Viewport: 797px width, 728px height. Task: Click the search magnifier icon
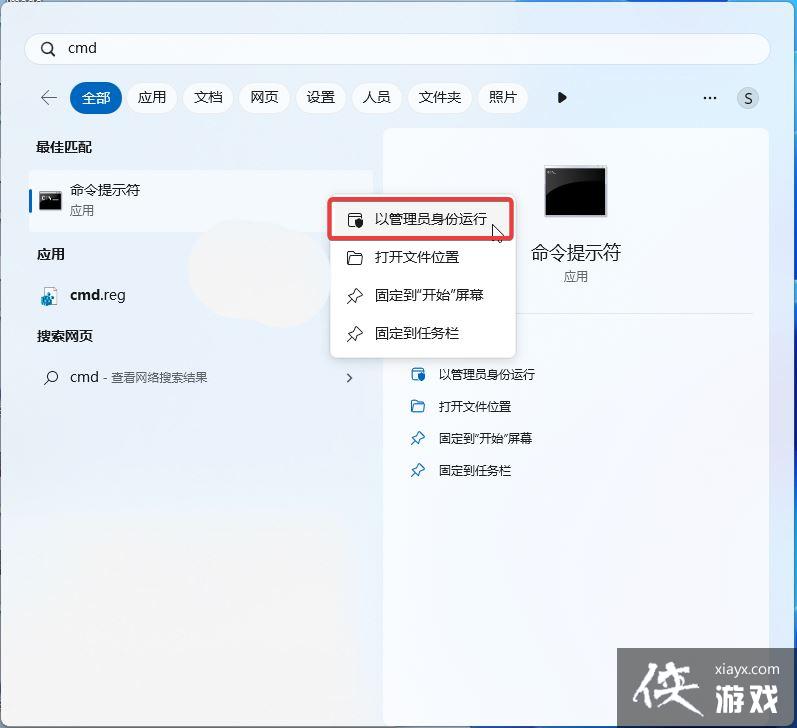[48, 49]
